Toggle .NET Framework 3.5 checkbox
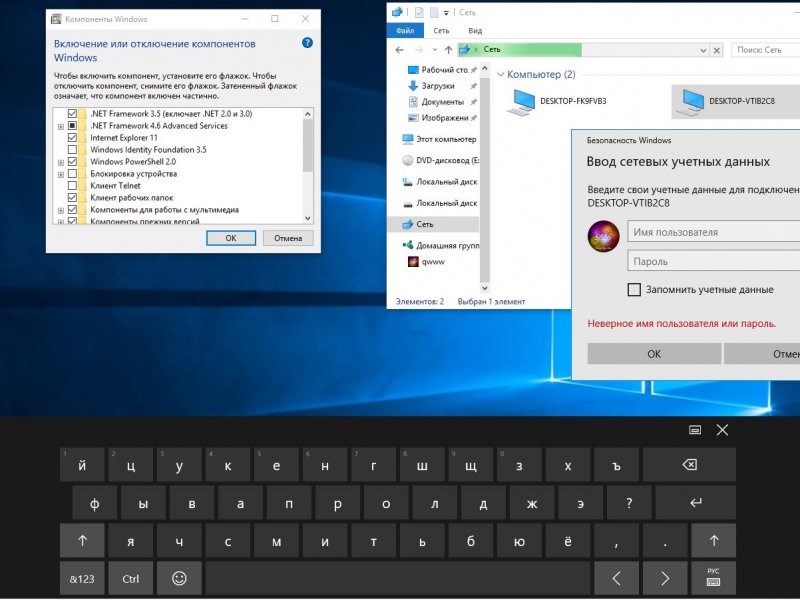Image resolution: width=800 pixels, height=600 pixels. [x=72, y=114]
